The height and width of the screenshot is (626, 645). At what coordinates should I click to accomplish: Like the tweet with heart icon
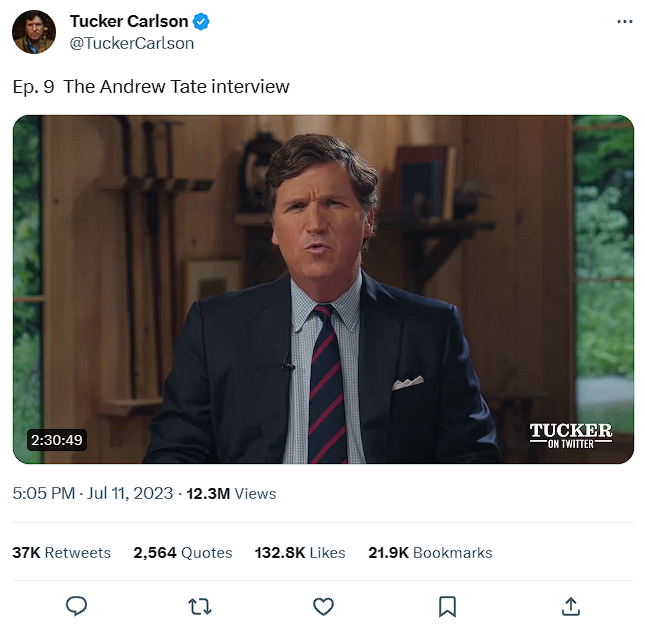pyautogui.click(x=323, y=606)
